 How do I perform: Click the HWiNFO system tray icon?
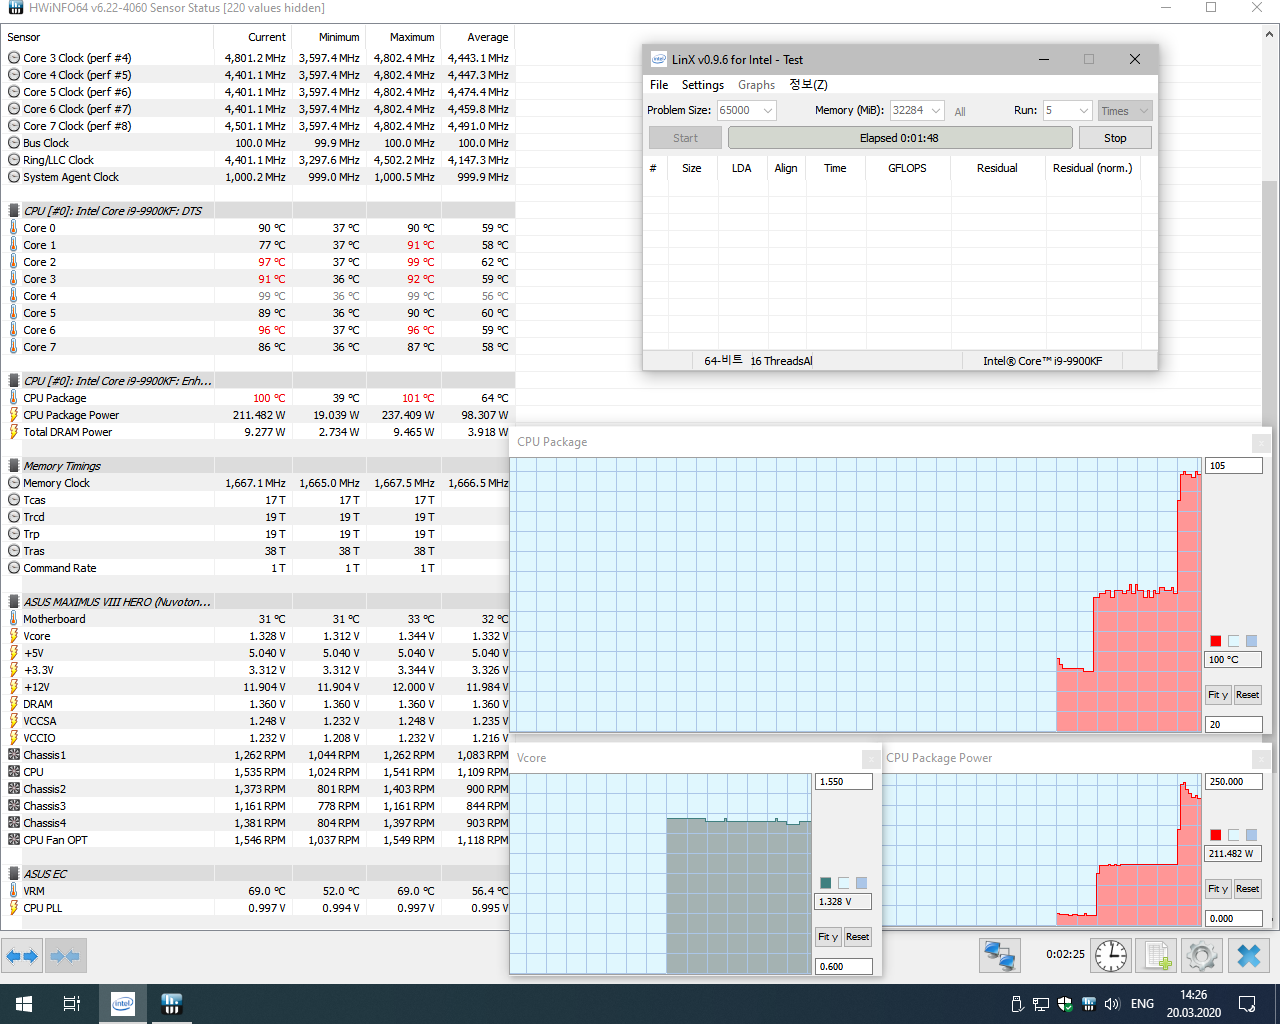(x=1088, y=1004)
